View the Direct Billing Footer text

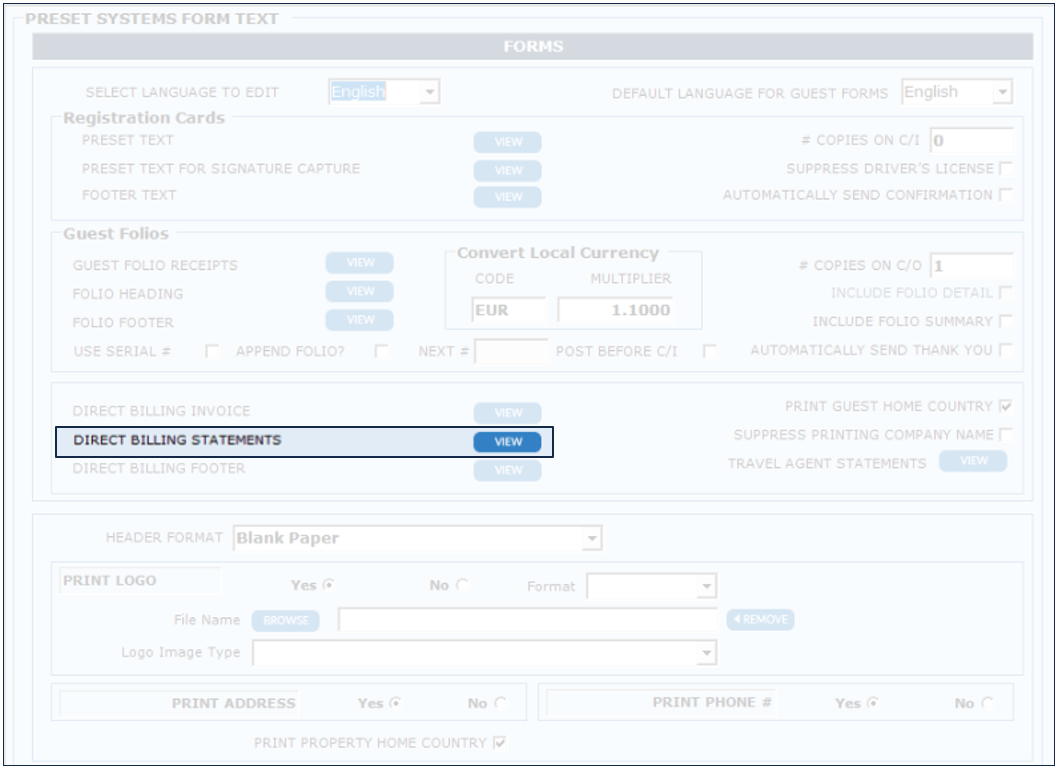coord(507,470)
